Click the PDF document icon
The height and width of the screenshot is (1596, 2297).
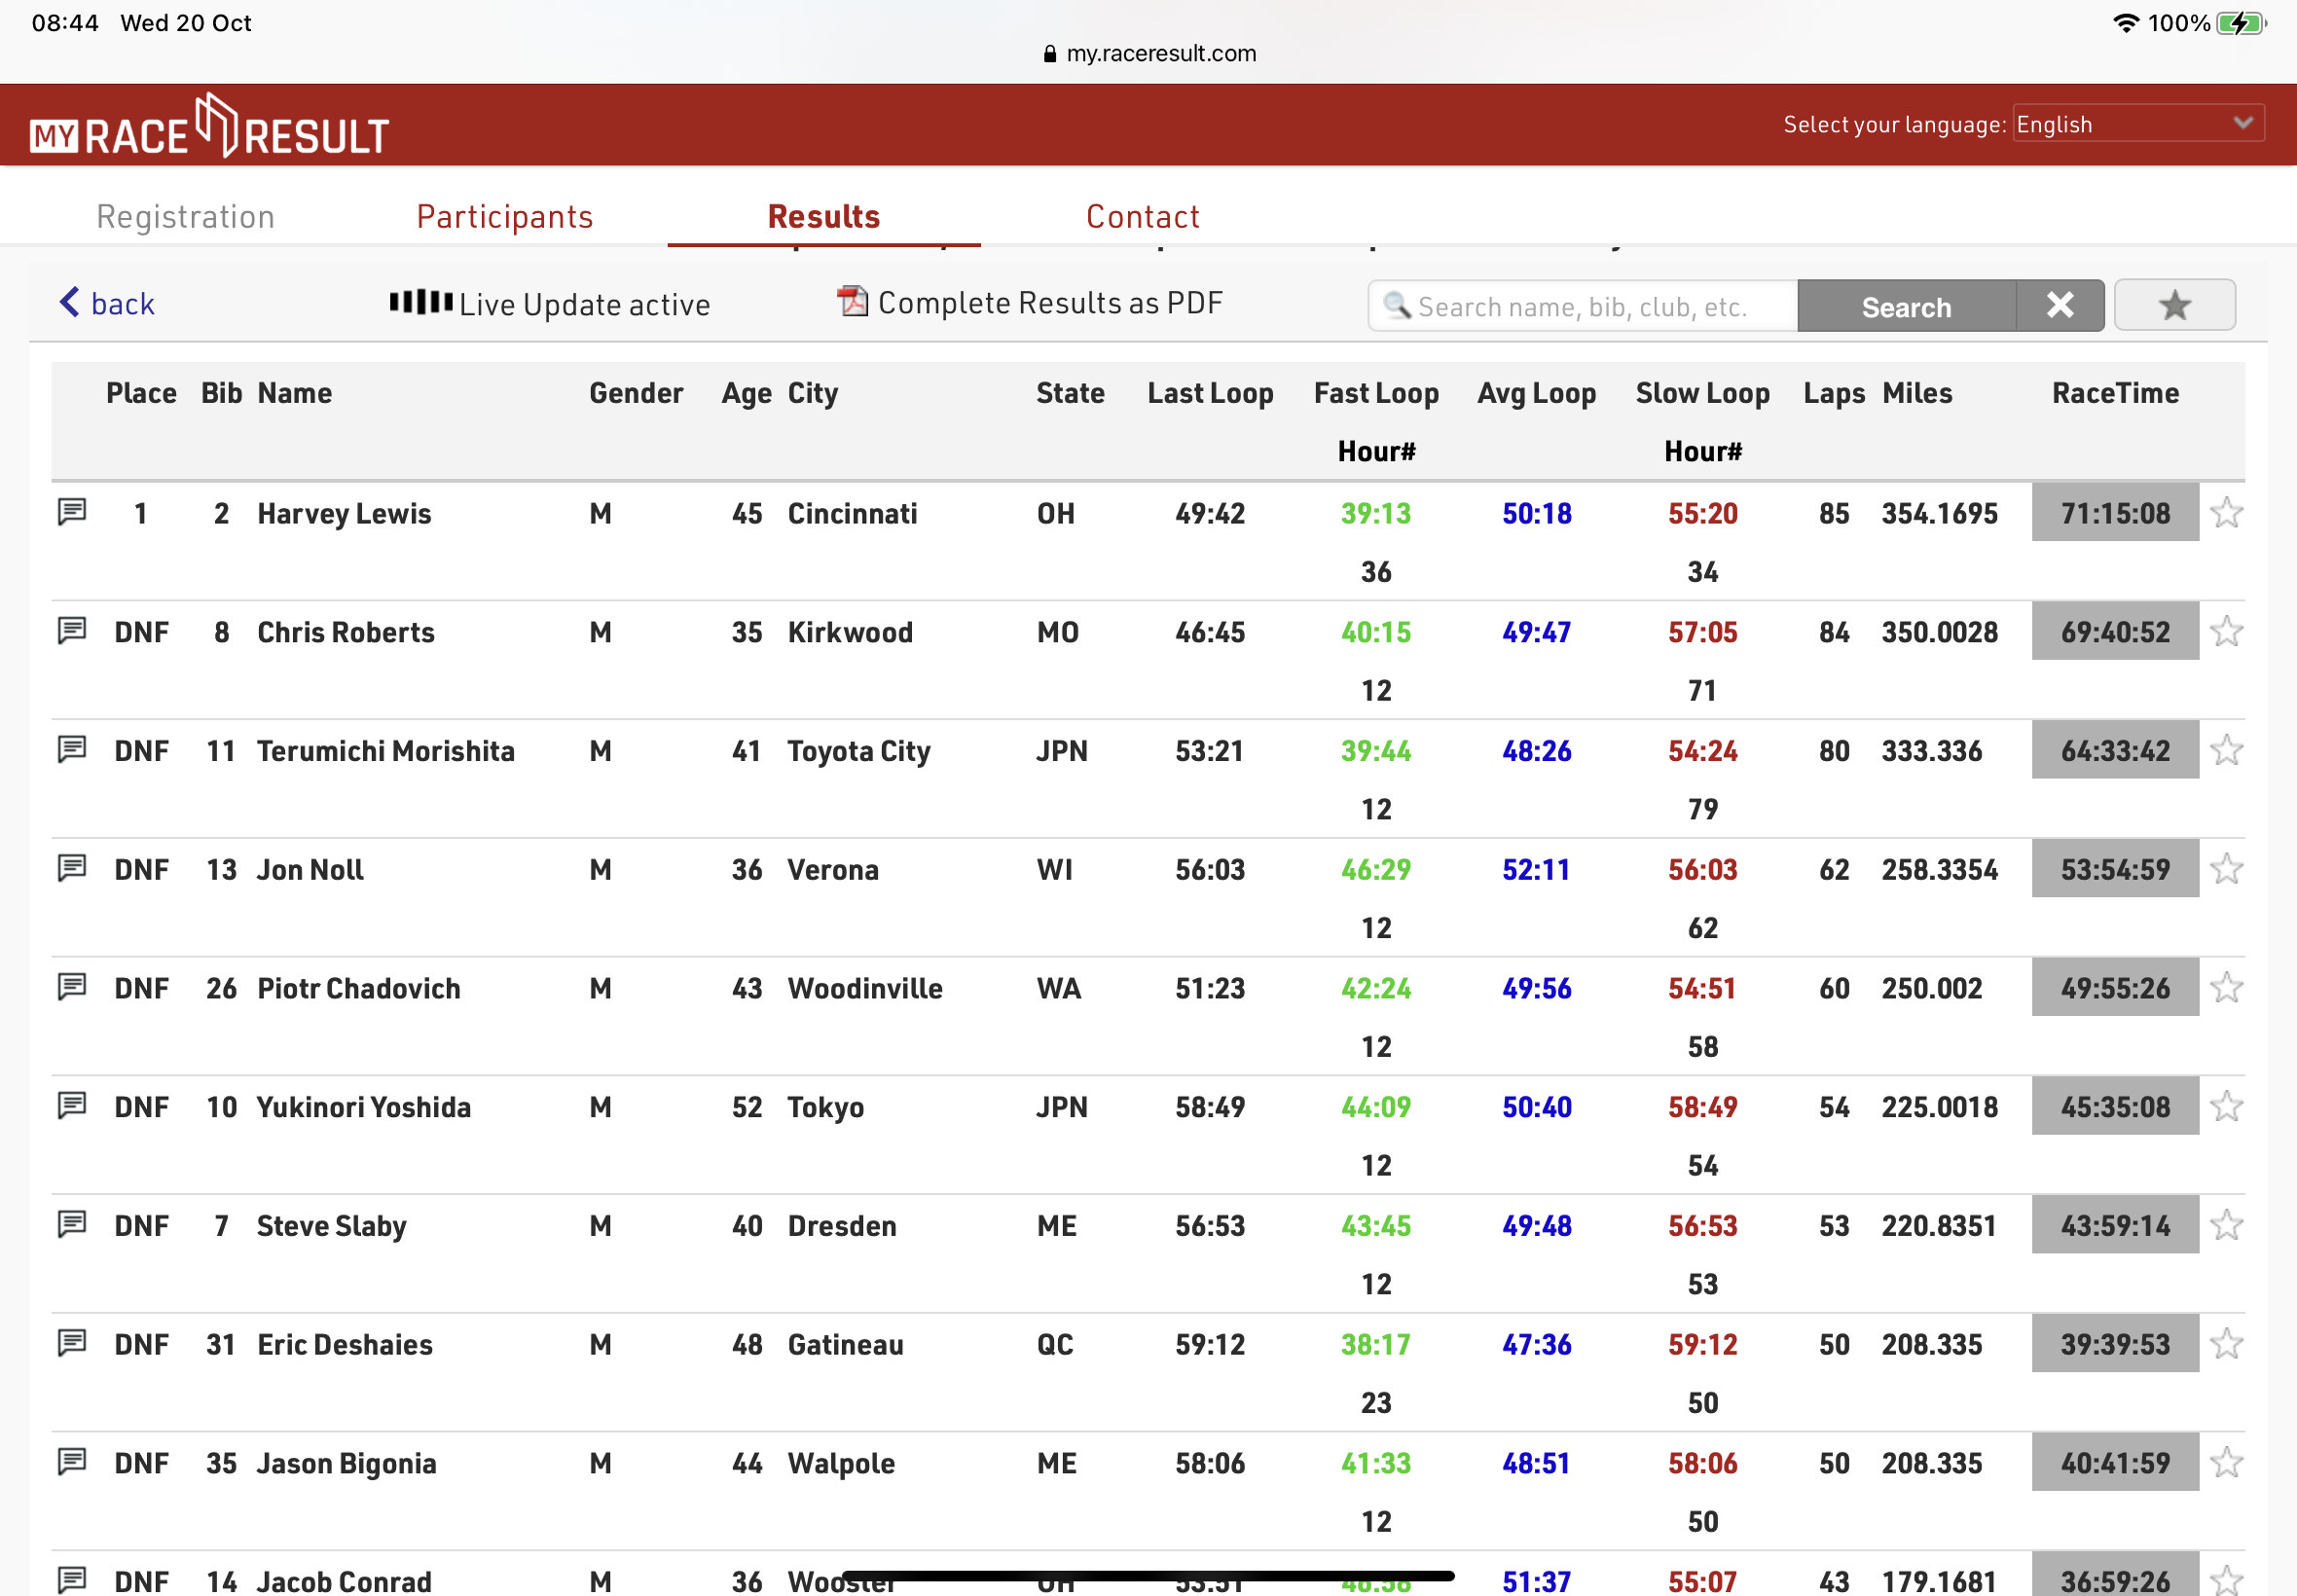852,301
